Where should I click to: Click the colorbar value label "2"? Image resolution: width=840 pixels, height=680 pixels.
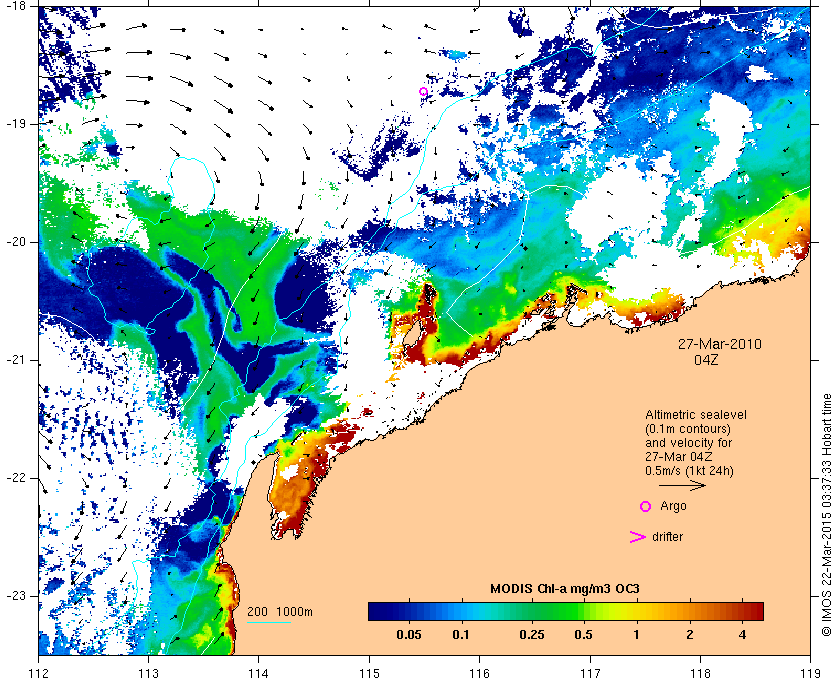(x=689, y=635)
